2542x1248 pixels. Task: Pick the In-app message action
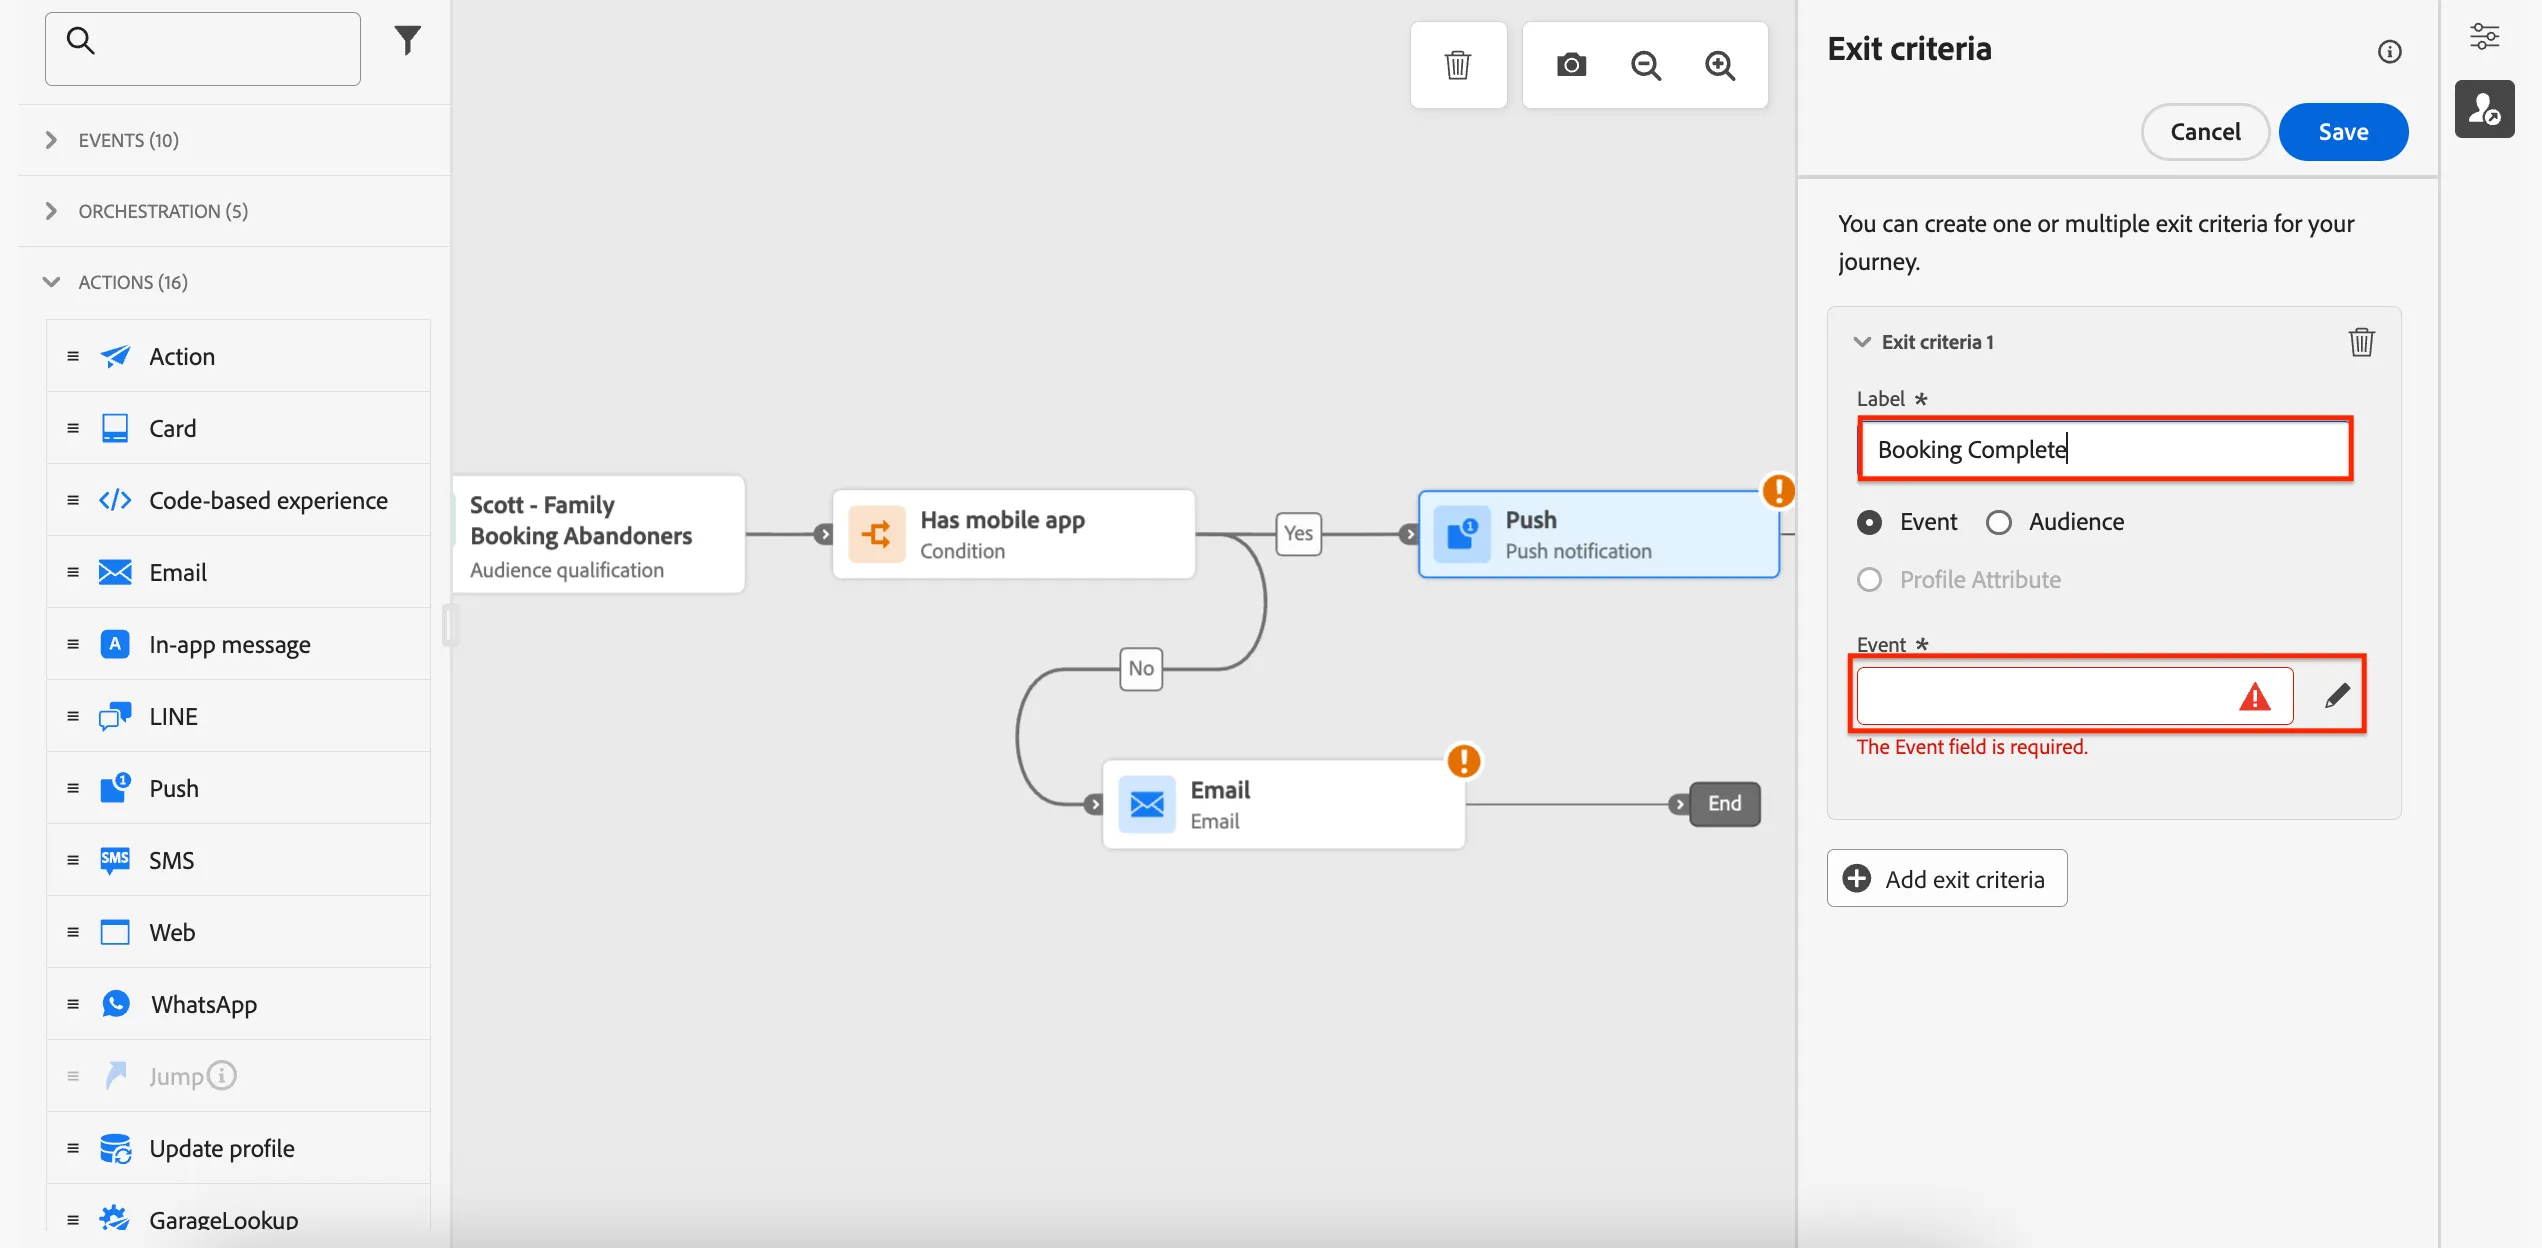[238, 644]
